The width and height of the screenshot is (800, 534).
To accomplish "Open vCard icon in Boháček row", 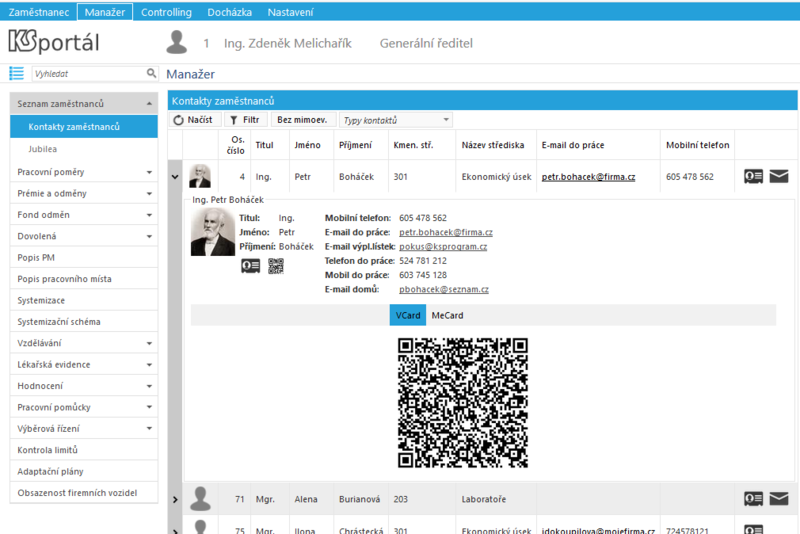I will [753, 176].
